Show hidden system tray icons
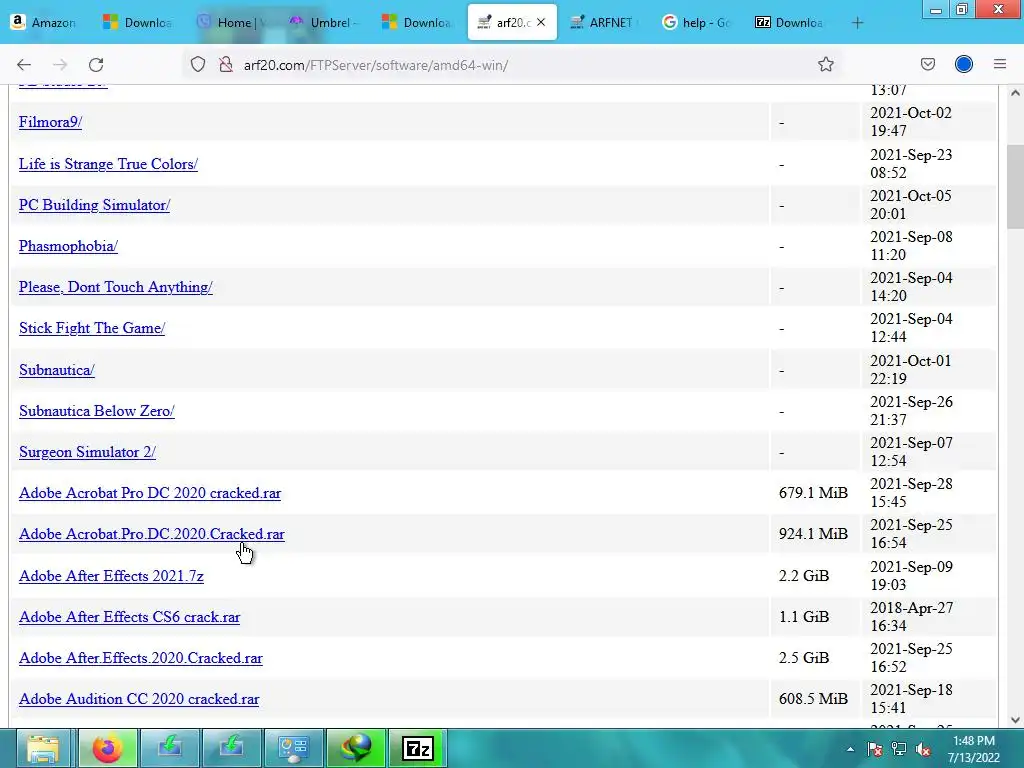The height and width of the screenshot is (768, 1024). (850, 749)
